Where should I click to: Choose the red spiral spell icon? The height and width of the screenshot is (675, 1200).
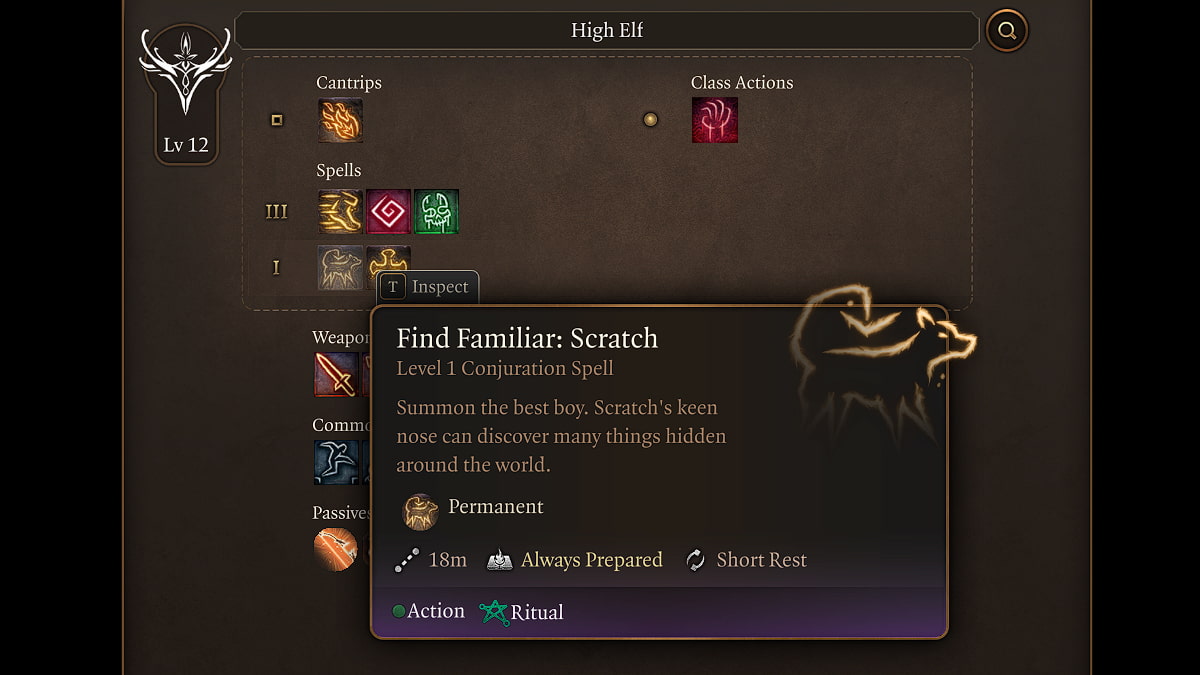[x=388, y=212]
